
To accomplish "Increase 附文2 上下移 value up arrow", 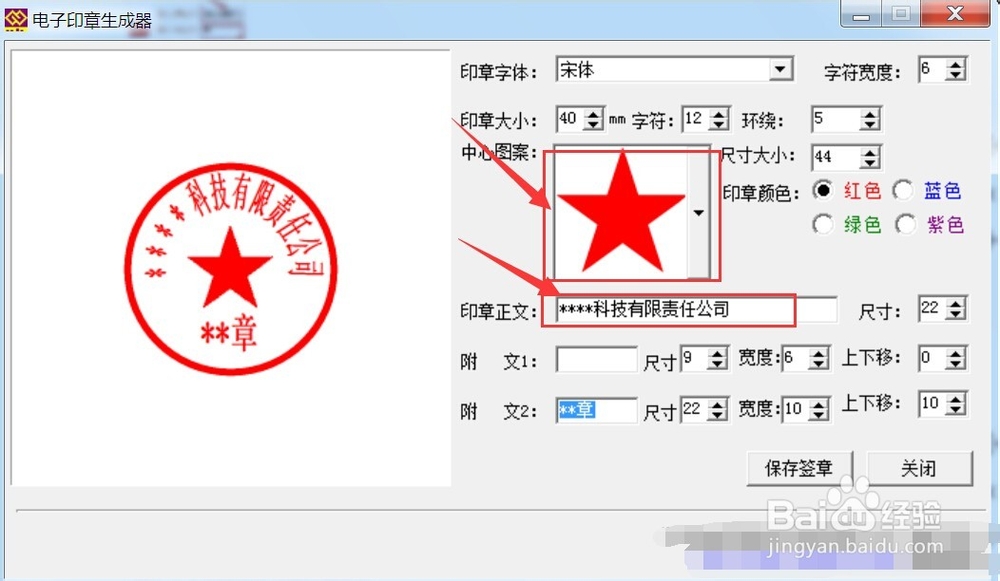I will 955,399.
